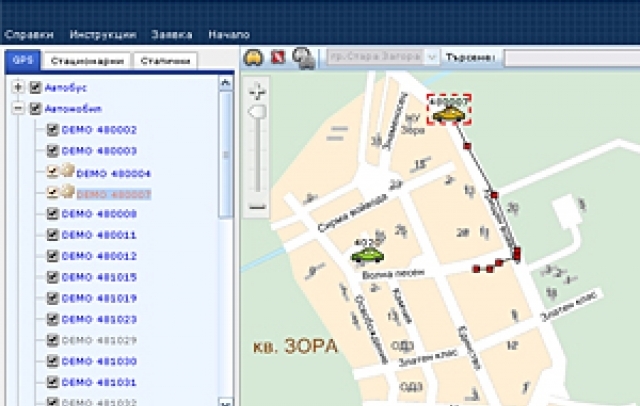Click the red flag icon in toolbar

pyautogui.click(x=278, y=57)
